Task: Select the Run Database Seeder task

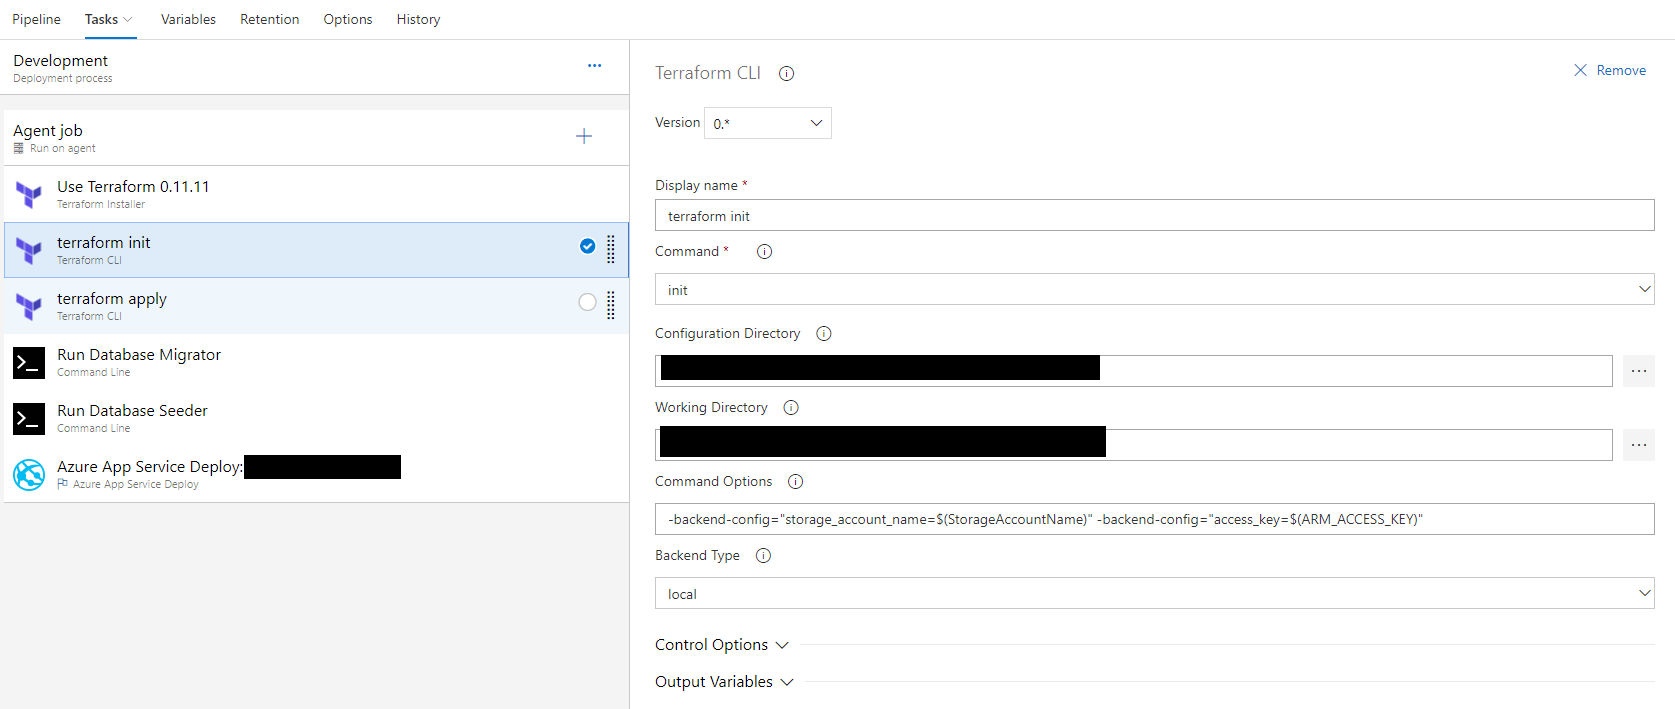Action: [x=315, y=418]
